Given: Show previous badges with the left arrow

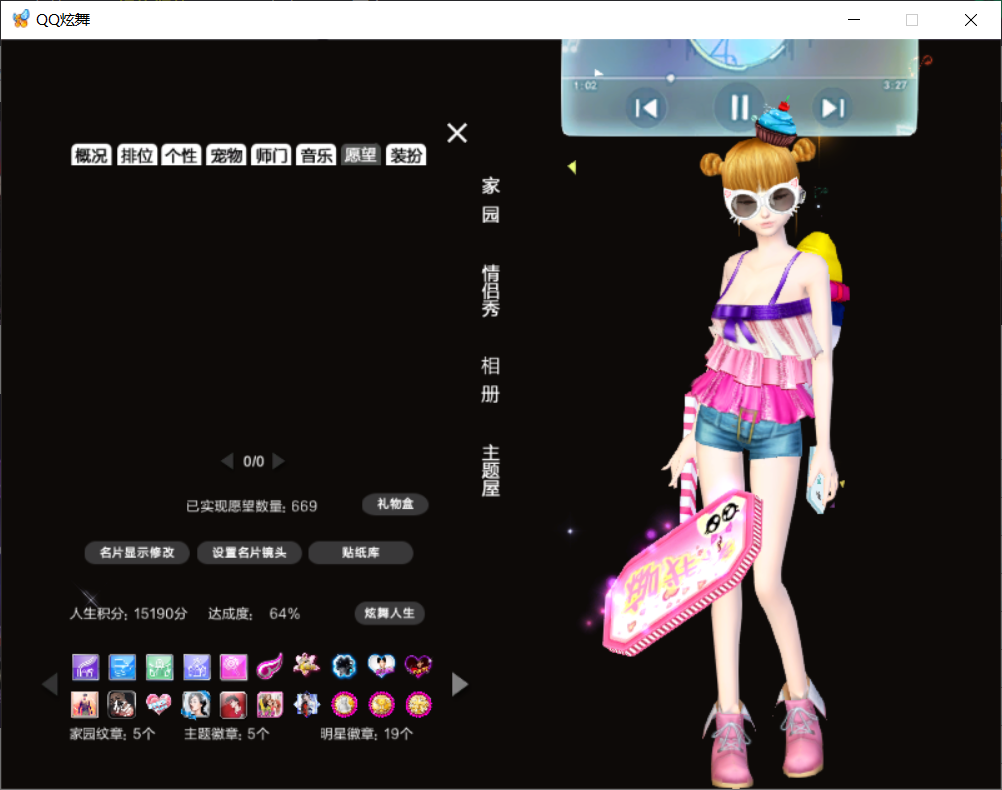Looking at the screenshot, I should click(50, 685).
